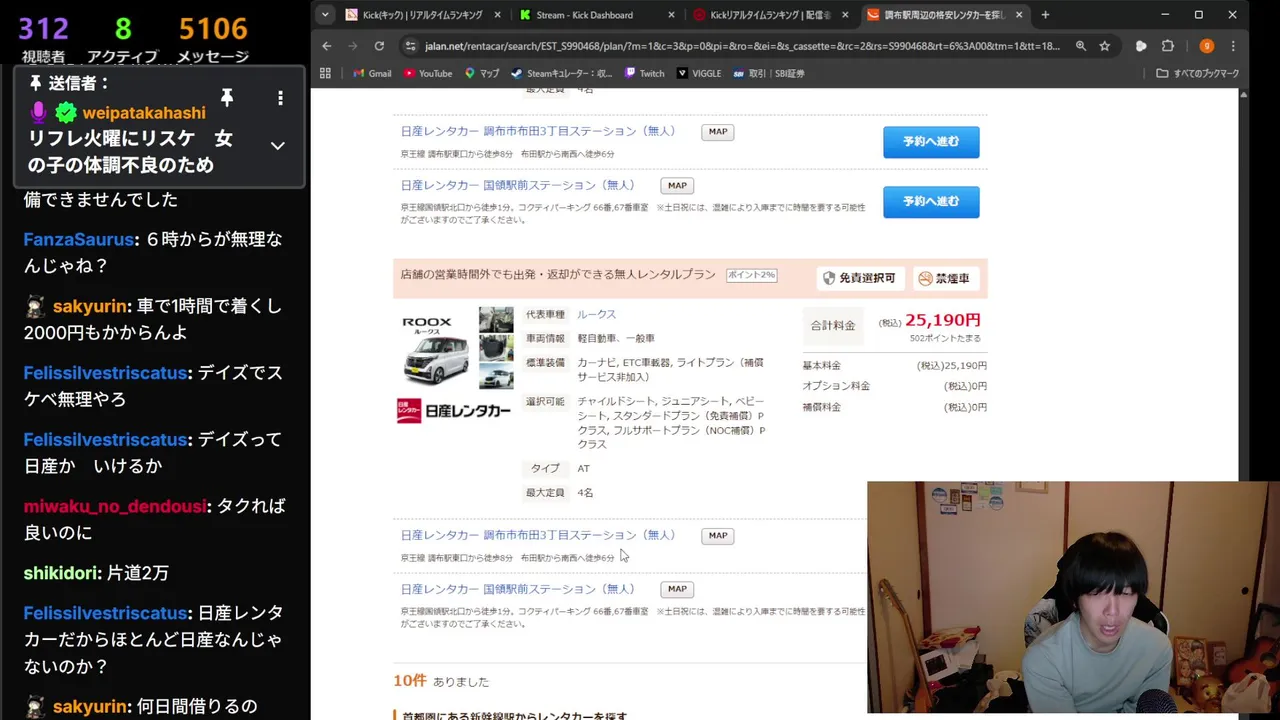Open the Chrome profile avatar

(1207, 46)
